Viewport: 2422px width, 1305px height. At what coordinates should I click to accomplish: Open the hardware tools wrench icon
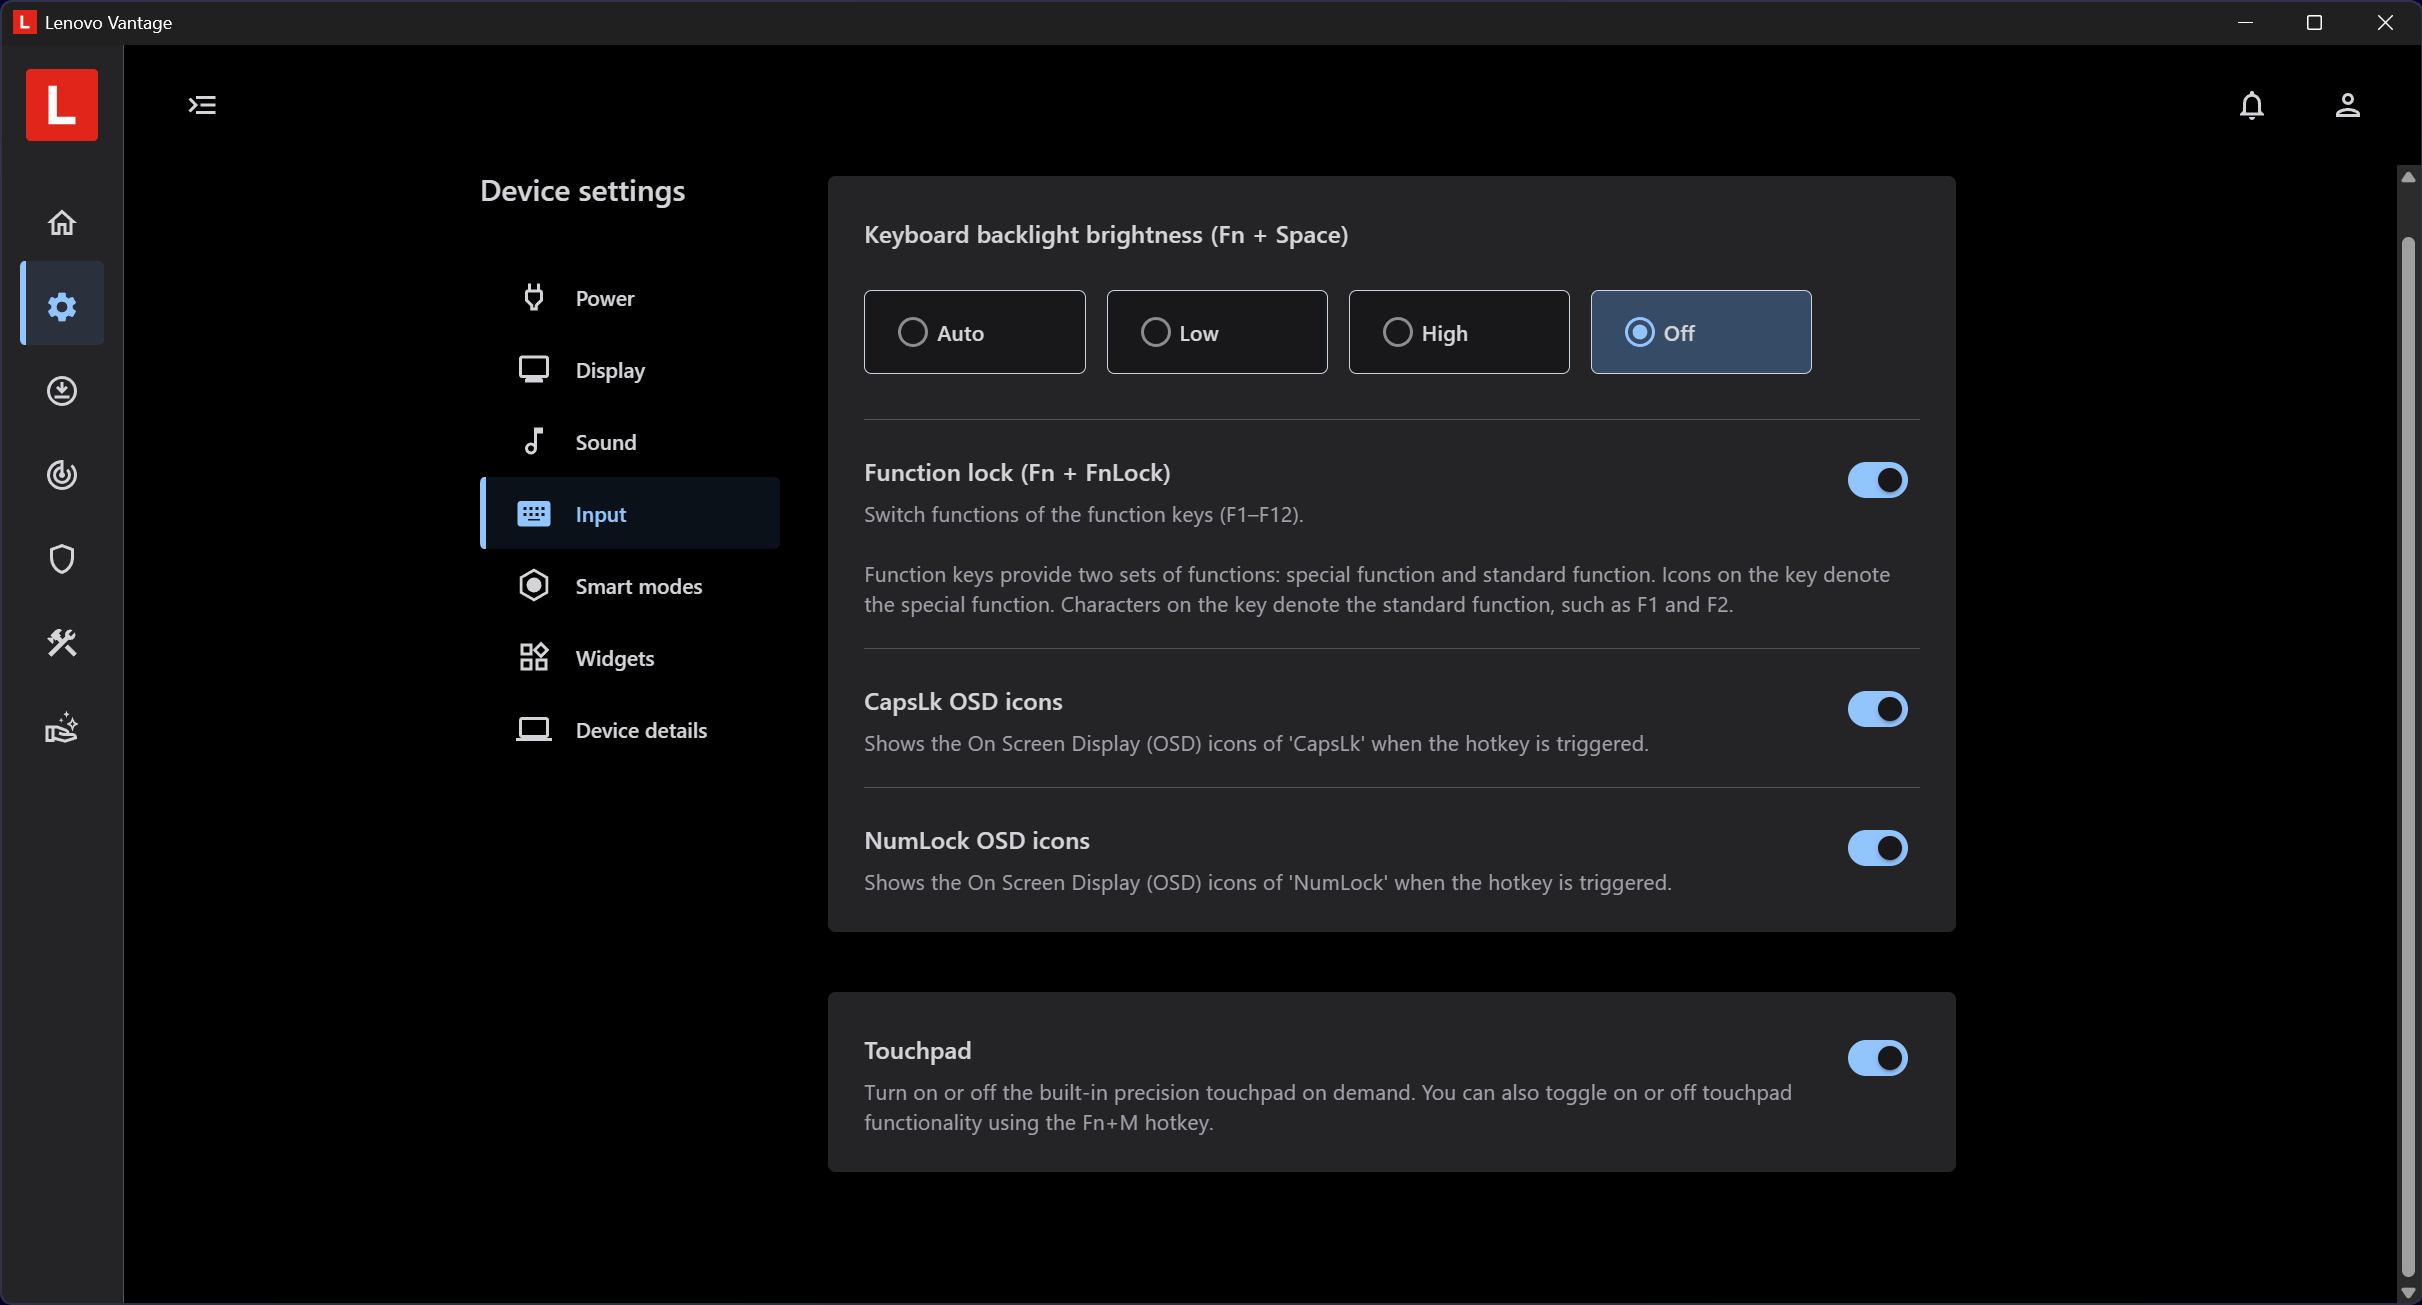coord(62,642)
